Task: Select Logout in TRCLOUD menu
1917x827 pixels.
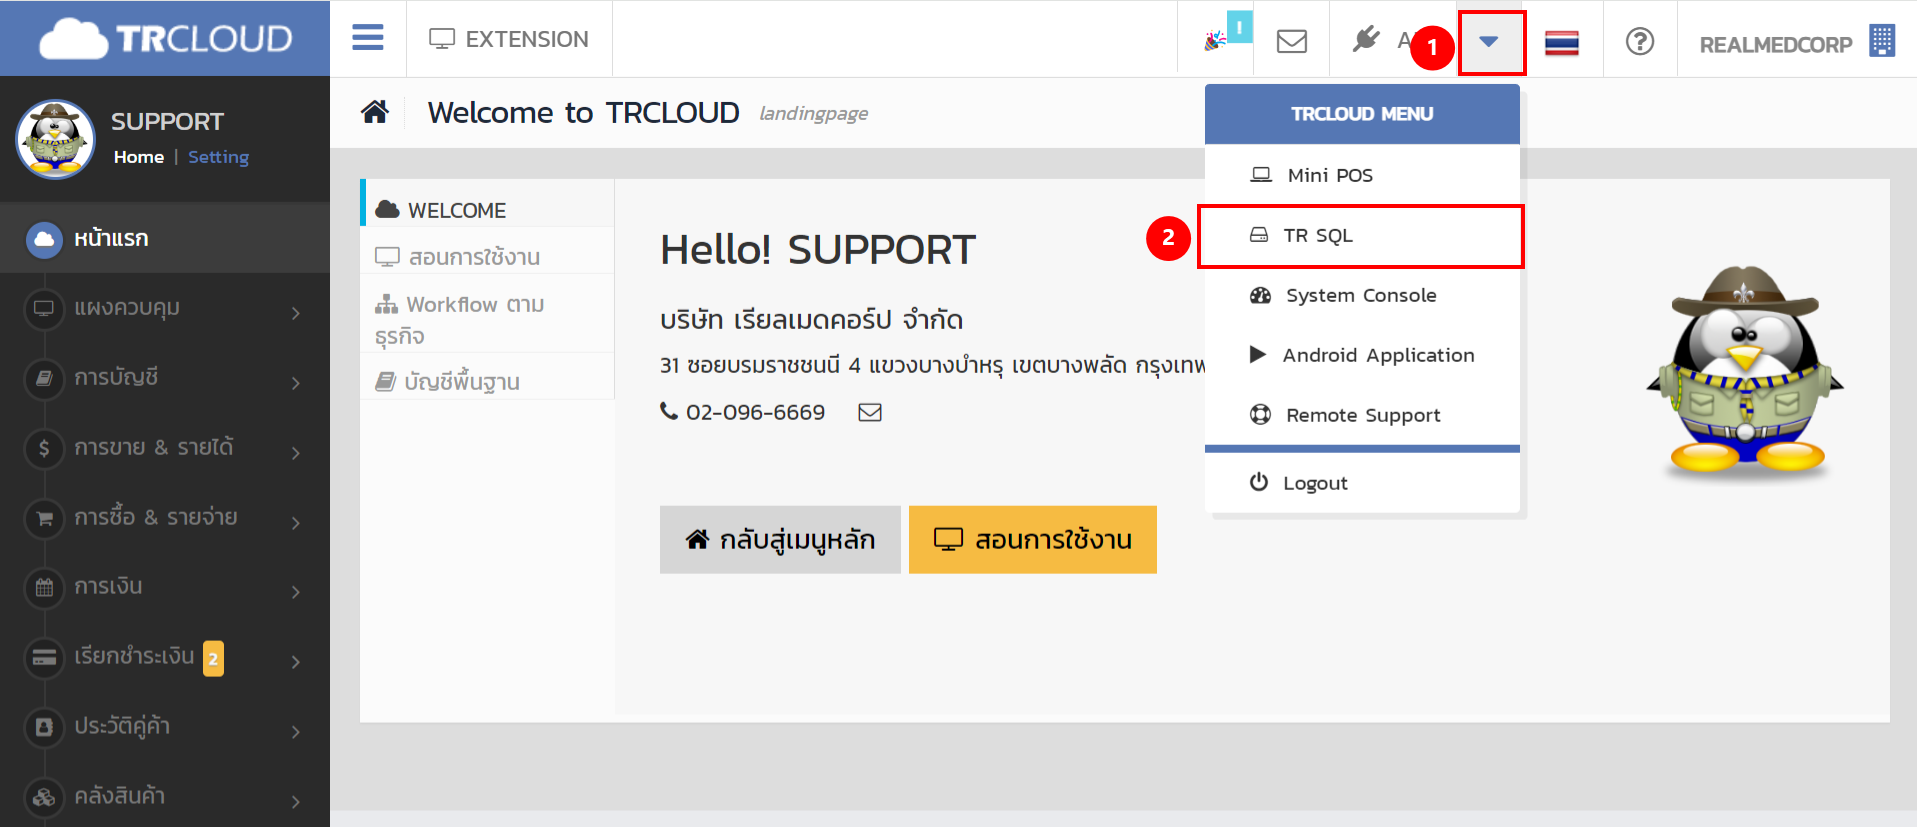Action: pos(1362,483)
